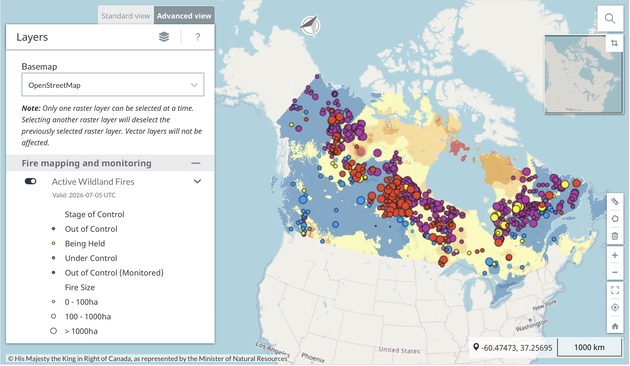
Task: Switch to the Standard view tab
Action: tap(125, 16)
